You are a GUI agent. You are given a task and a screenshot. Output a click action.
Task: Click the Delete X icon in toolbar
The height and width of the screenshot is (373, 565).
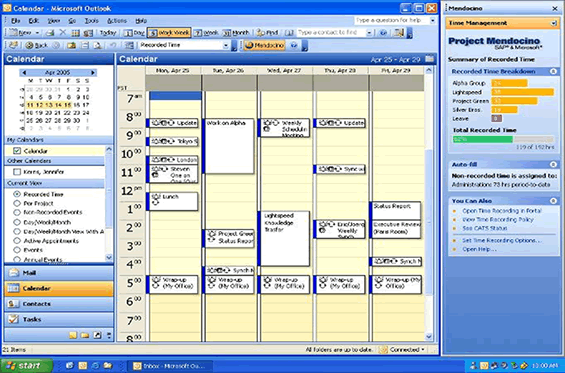[x=63, y=33]
